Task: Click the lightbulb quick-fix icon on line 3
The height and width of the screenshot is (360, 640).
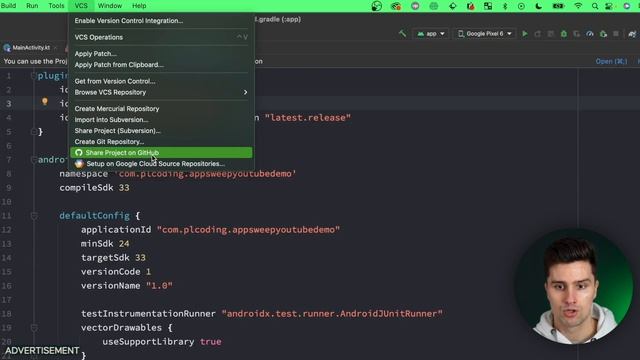Action: pos(45,101)
